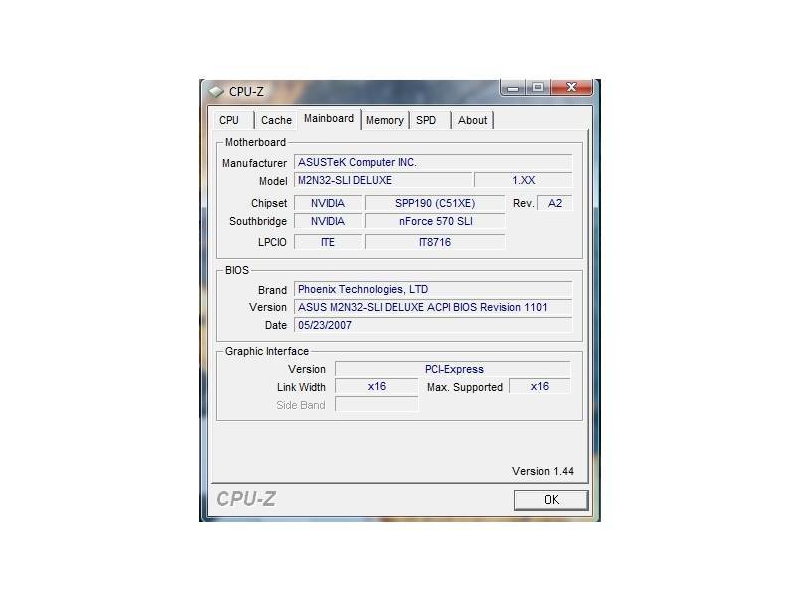
Task: Click the Chipset vendor NVIDIA field
Action: click(328, 203)
